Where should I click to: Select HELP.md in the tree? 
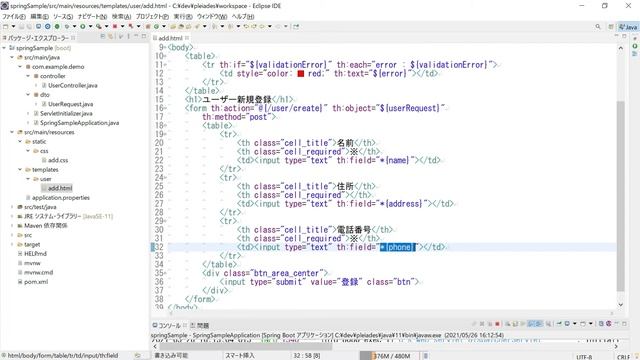pos(35,254)
